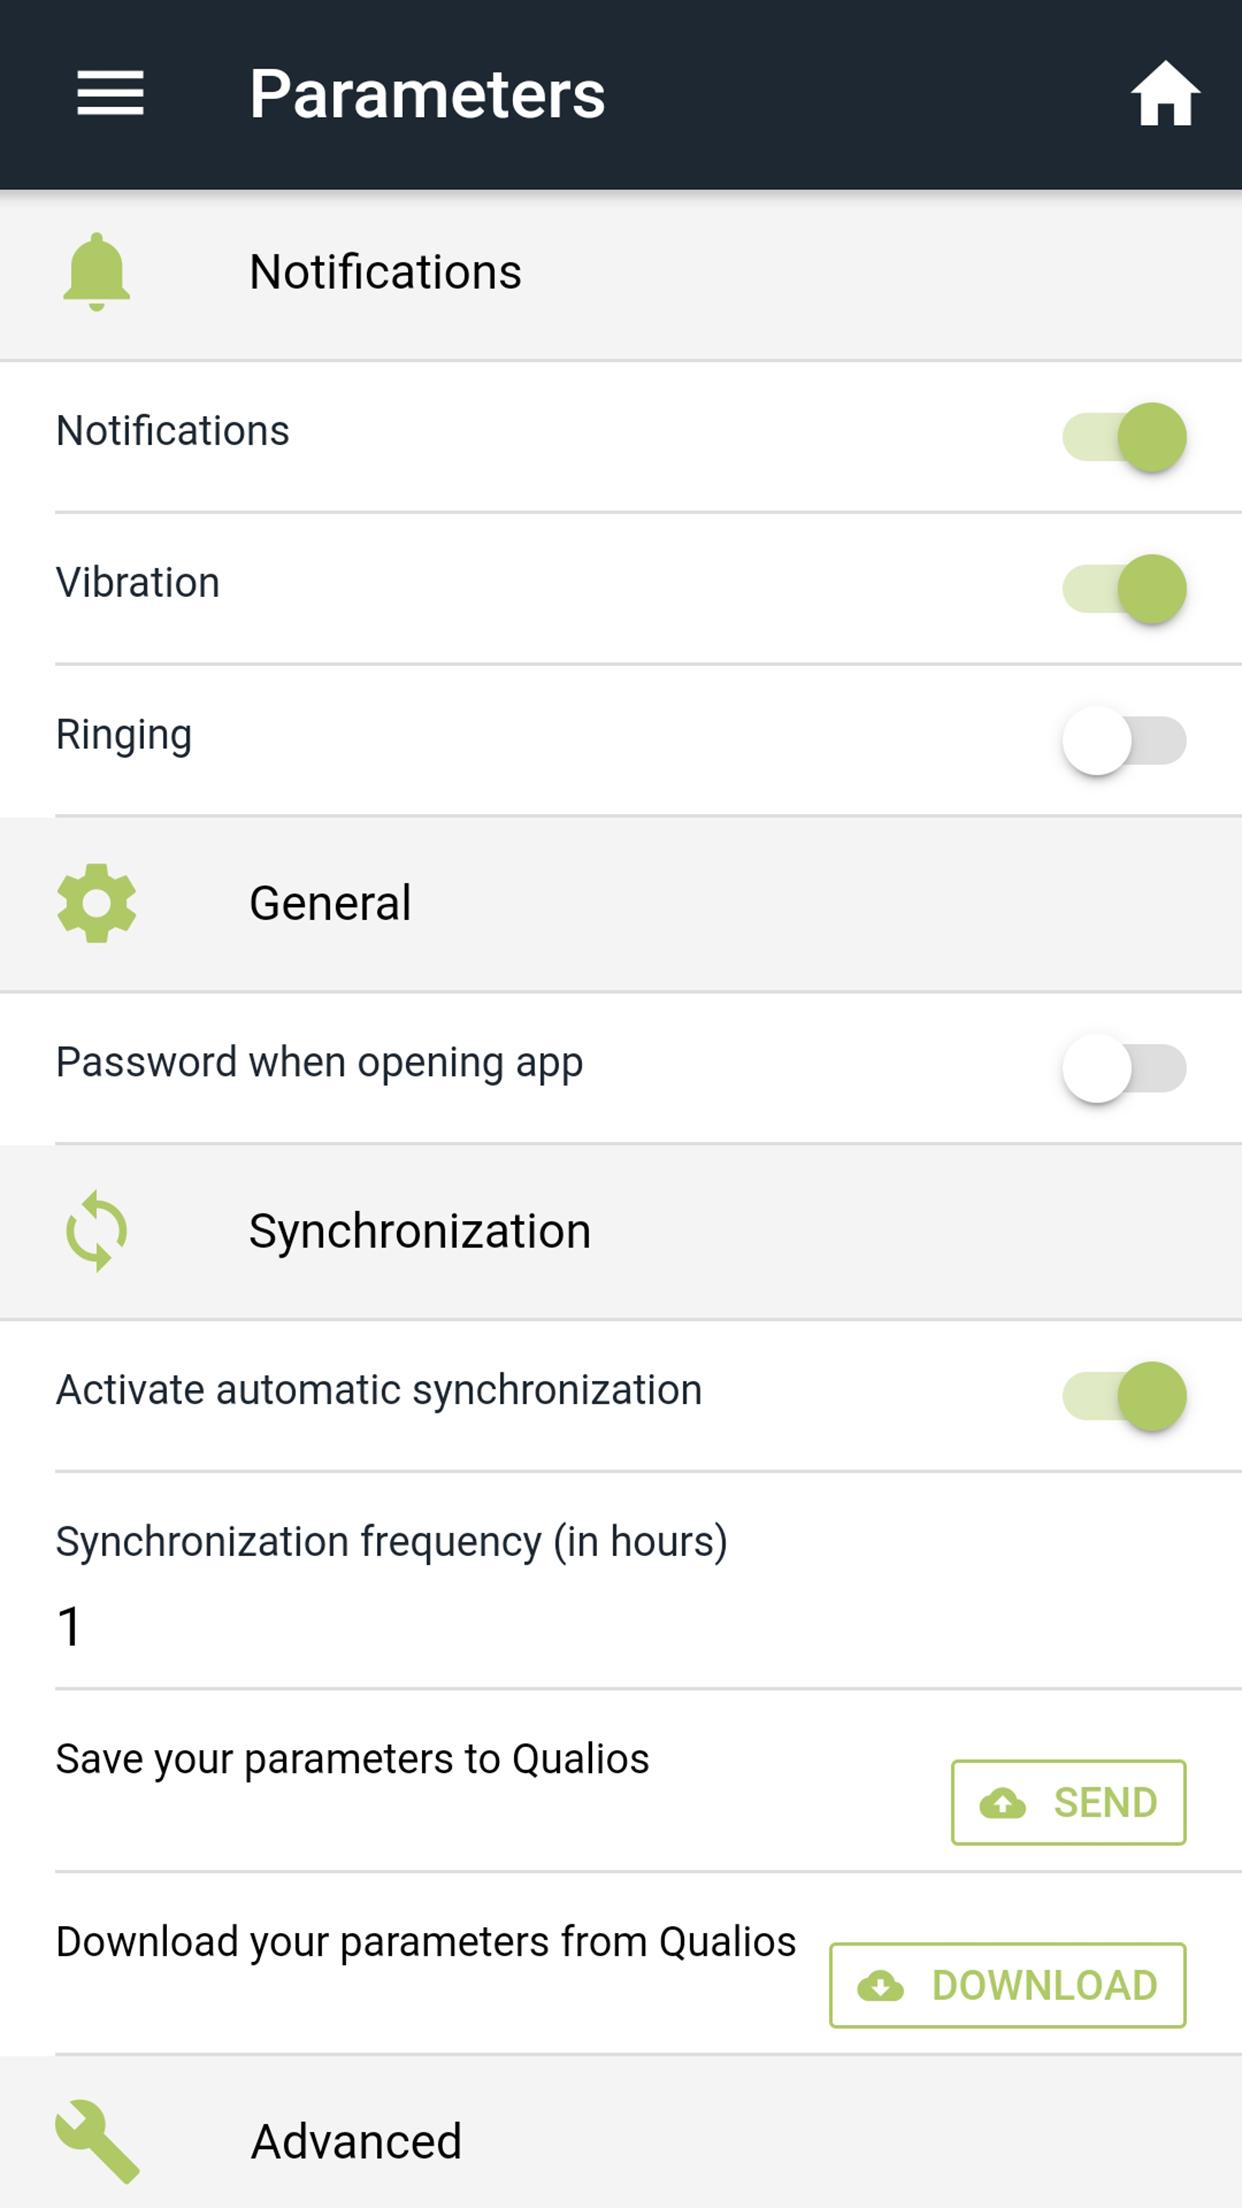Image resolution: width=1242 pixels, height=2208 pixels.
Task: Click the green bell notifications icon
Action: point(96,272)
